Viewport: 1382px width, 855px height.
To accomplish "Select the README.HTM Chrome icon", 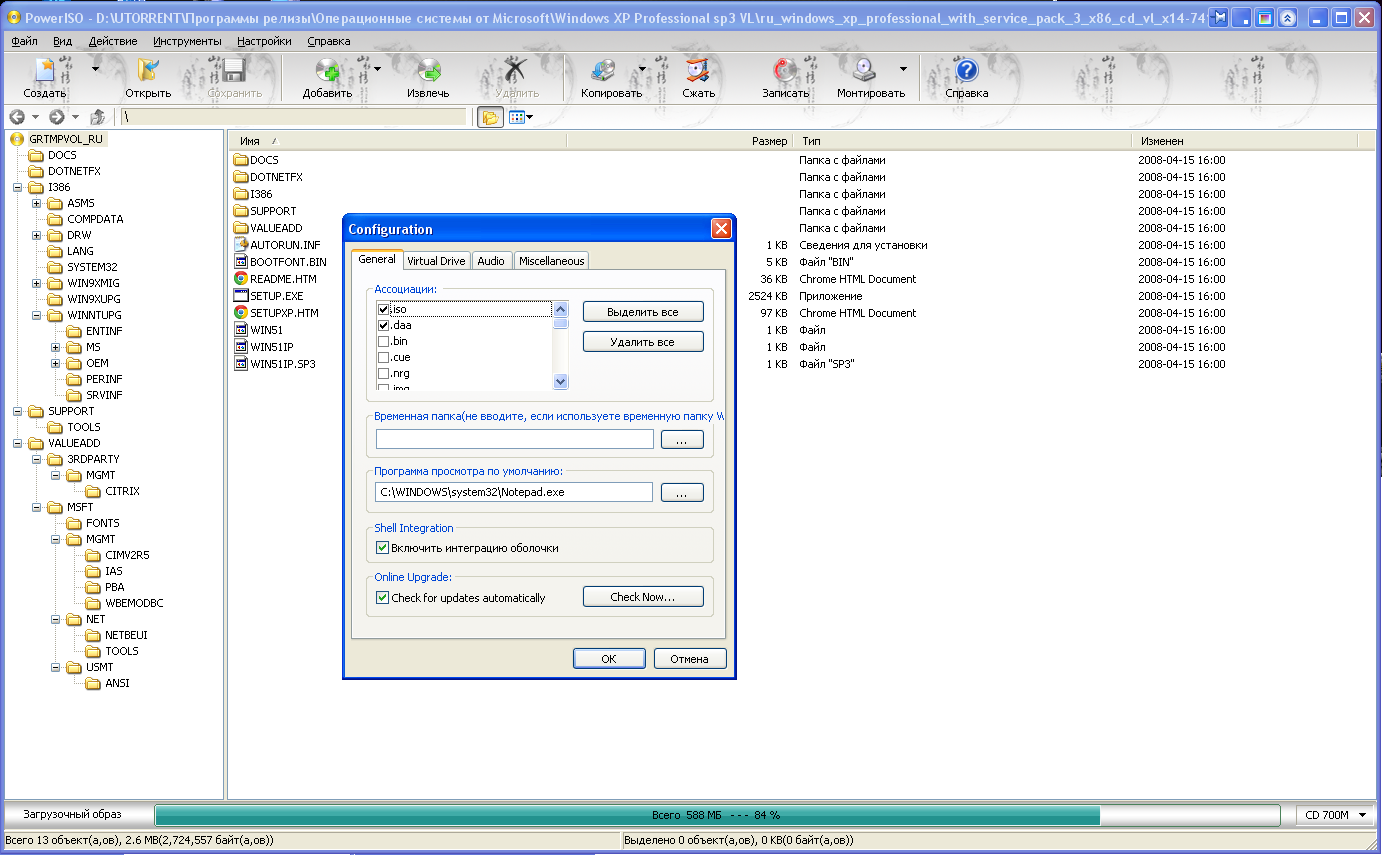I will (x=241, y=279).
